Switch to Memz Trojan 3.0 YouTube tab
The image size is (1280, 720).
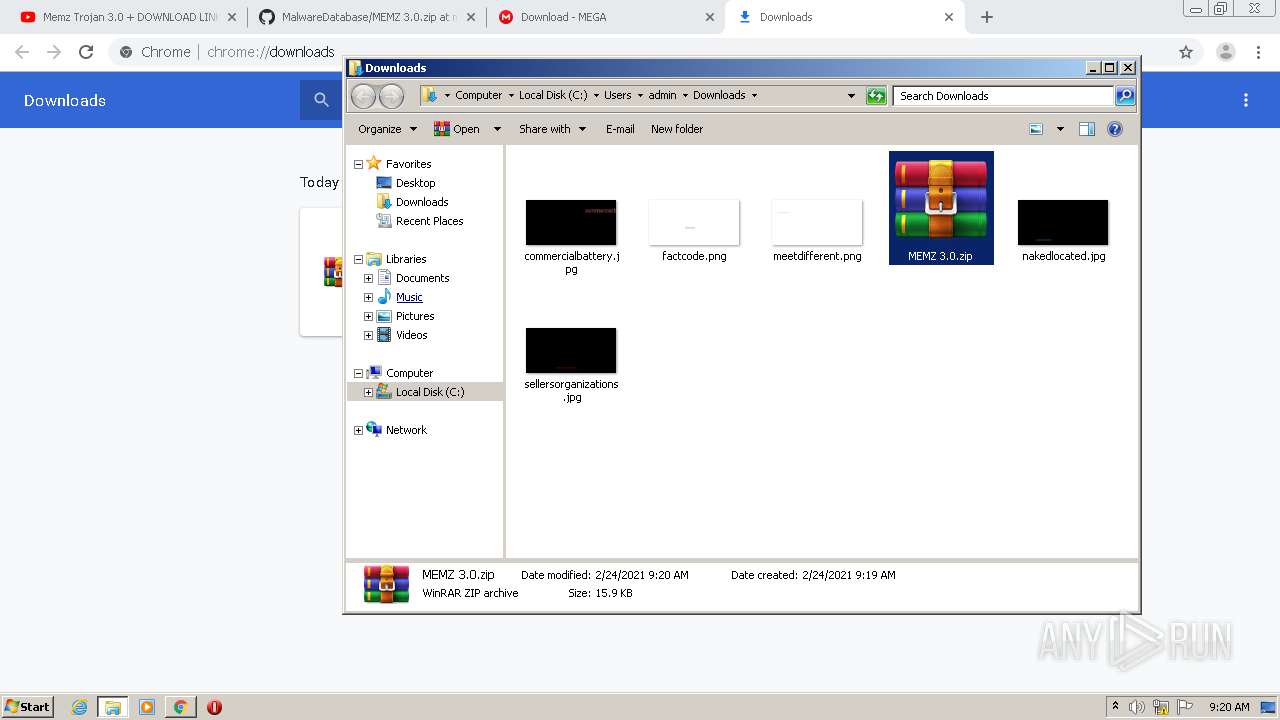(130, 17)
